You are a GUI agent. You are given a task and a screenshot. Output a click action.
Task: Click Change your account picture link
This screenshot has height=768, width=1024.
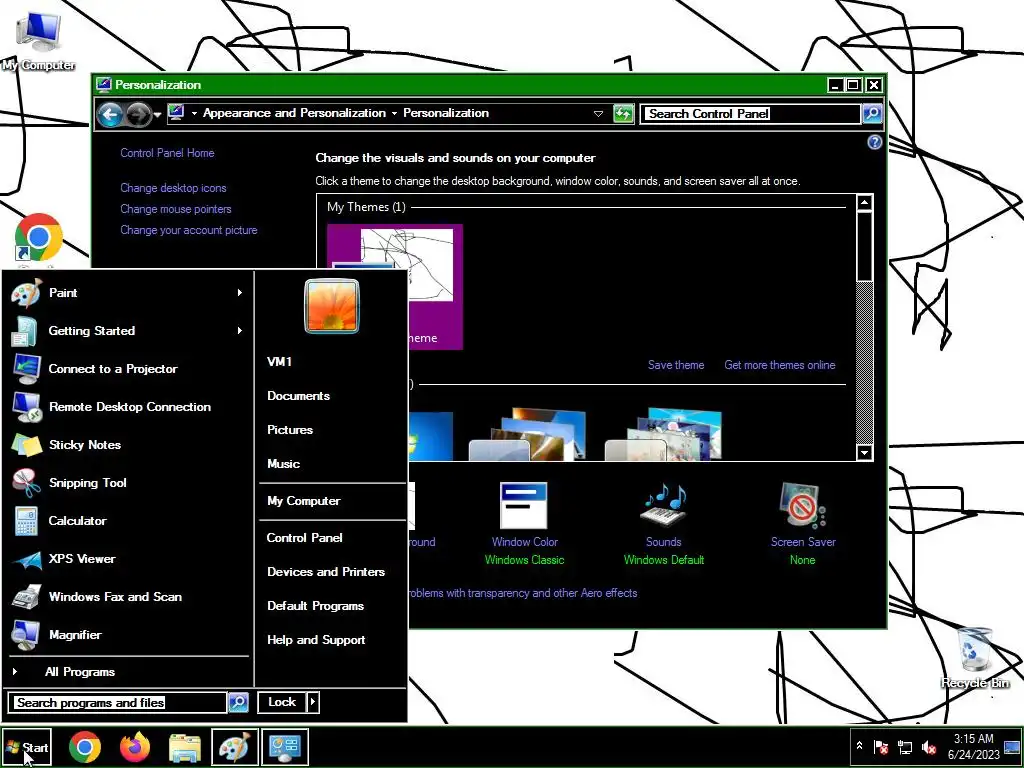(x=189, y=230)
